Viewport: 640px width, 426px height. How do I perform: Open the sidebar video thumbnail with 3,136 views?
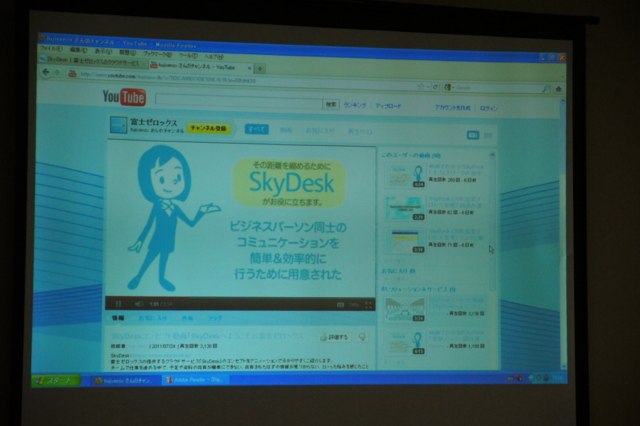[x=405, y=309]
